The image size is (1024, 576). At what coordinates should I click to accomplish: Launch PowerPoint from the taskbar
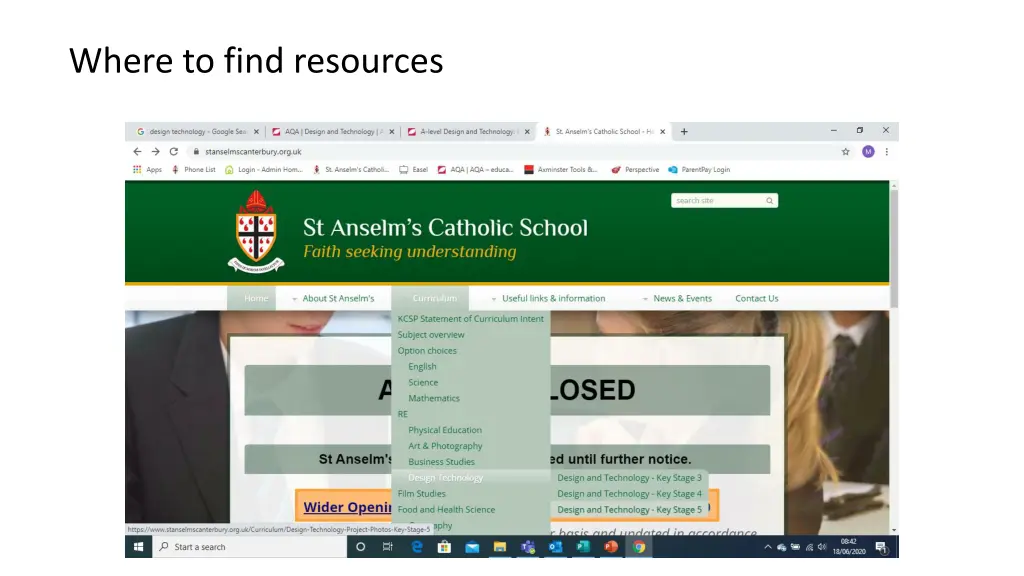(x=610, y=547)
